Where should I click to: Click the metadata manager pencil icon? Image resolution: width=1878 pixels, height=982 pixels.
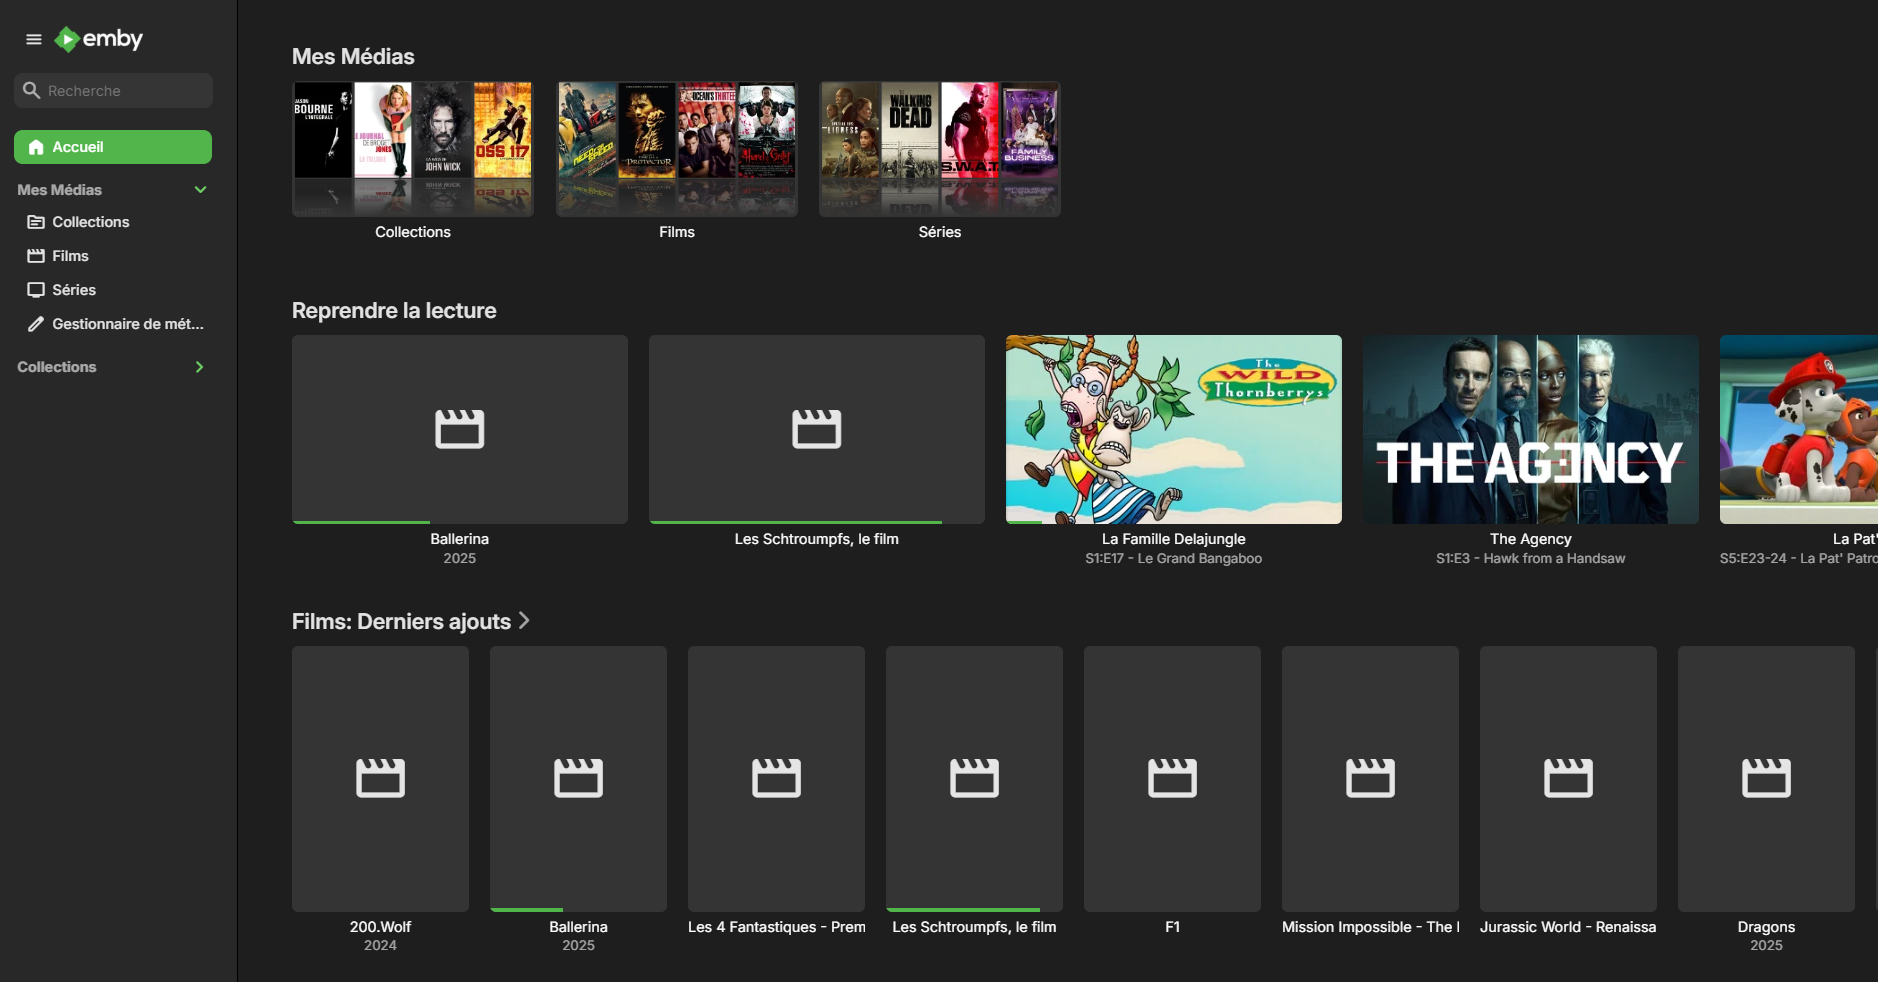36,324
